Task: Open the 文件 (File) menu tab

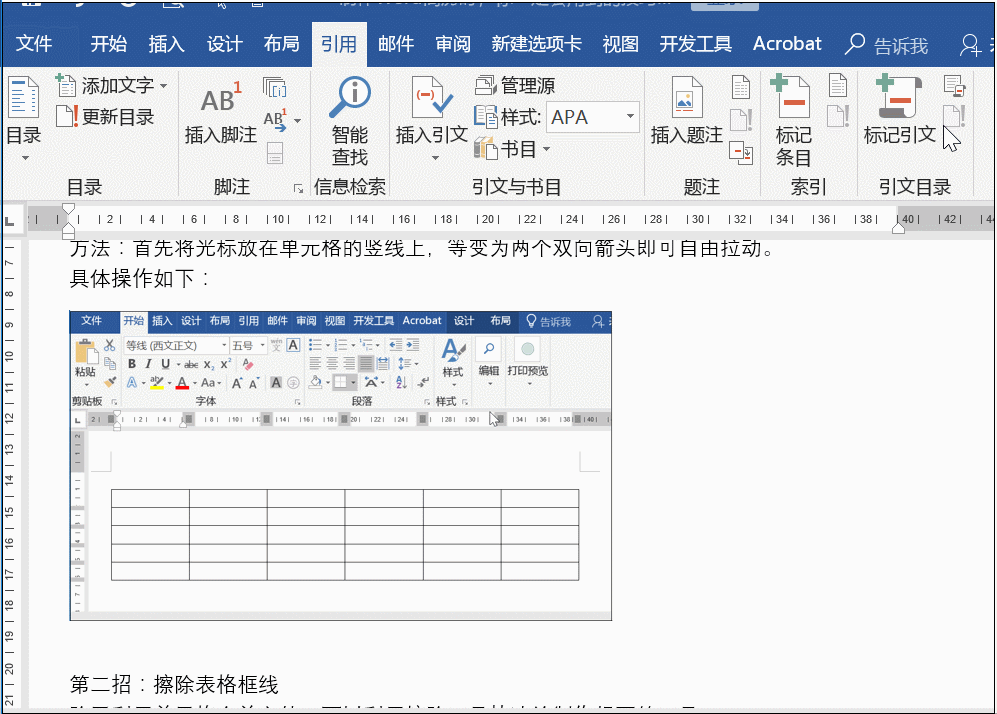Action: point(34,44)
